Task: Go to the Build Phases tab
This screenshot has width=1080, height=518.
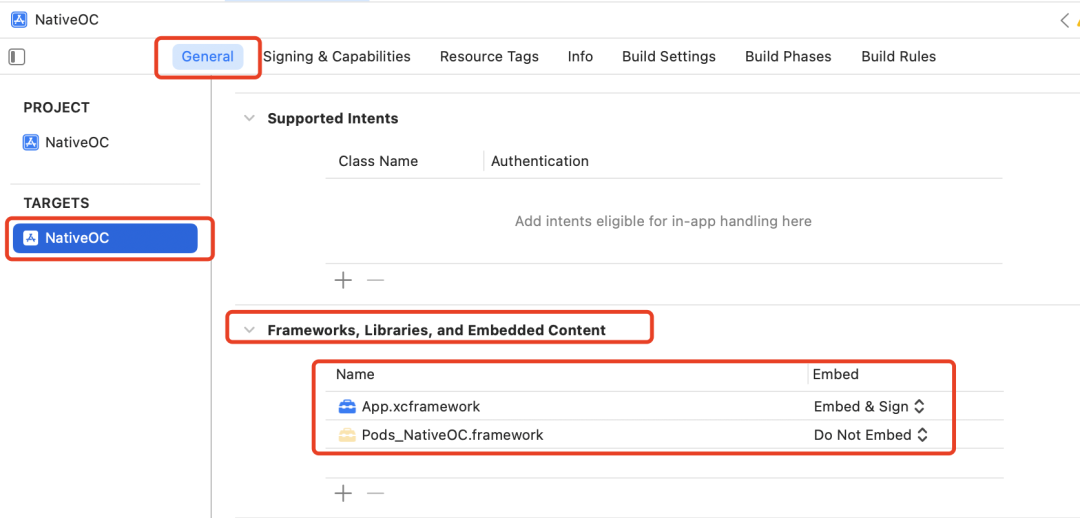Action: coord(788,57)
